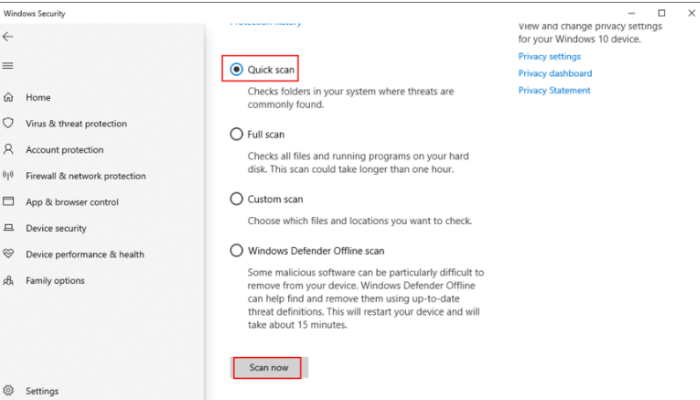Image resolution: width=700 pixels, height=400 pixels.
Task: Click the Scan now button
Action: pyautogui.click(x=269, y=367)
